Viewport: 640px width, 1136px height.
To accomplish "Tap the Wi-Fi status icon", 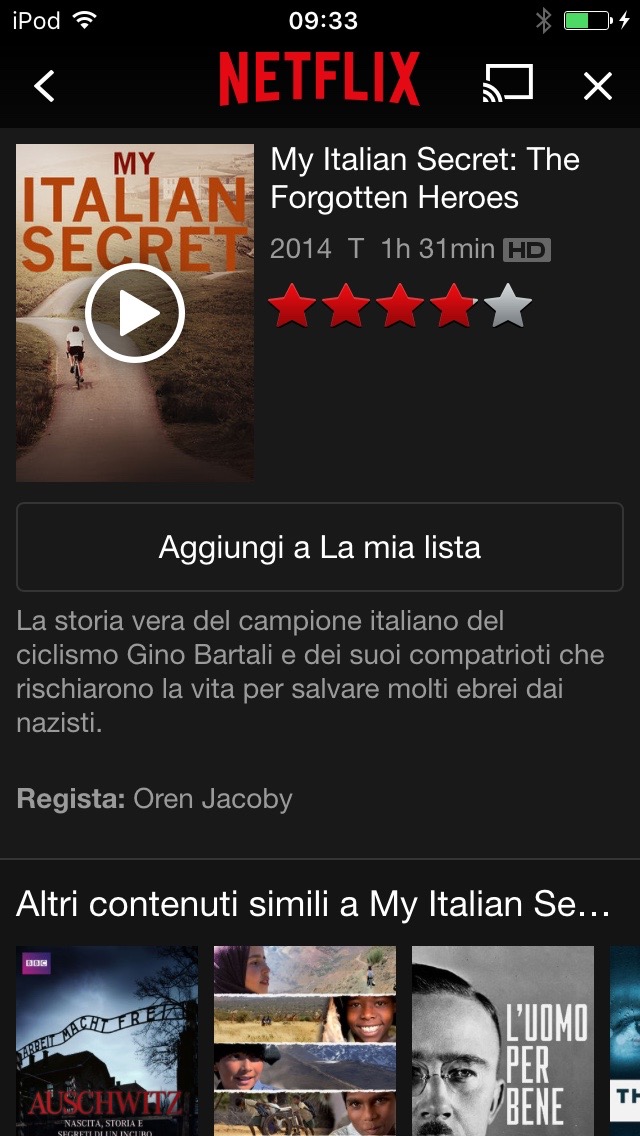I will pos(85,20).
